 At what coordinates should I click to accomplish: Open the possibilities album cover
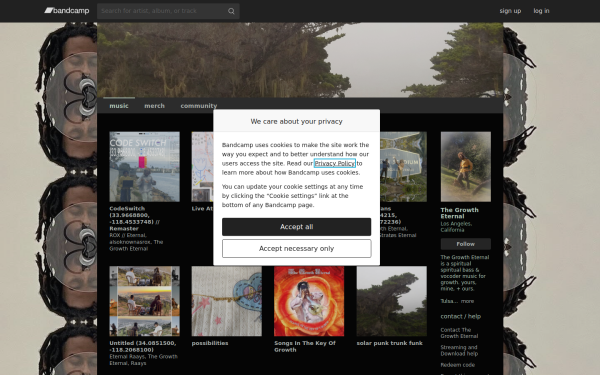[x=227, y=301]
